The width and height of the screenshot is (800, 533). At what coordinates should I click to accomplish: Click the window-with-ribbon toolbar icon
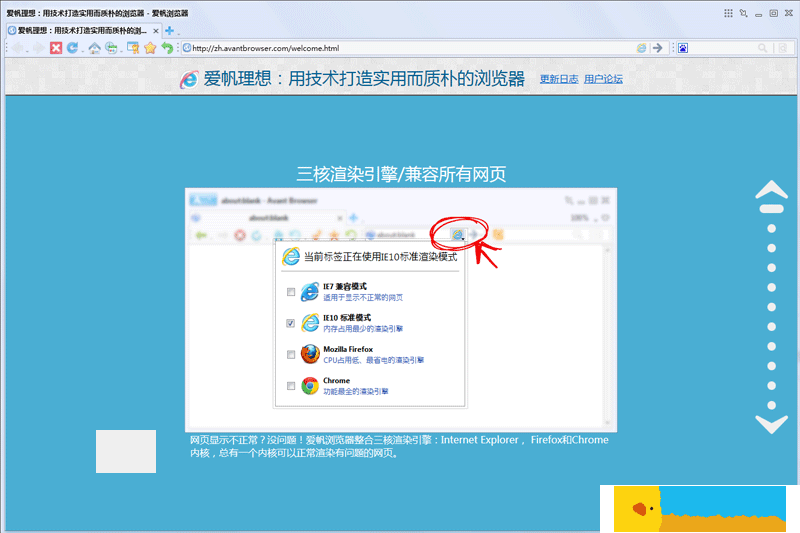(x=133, y=48)
